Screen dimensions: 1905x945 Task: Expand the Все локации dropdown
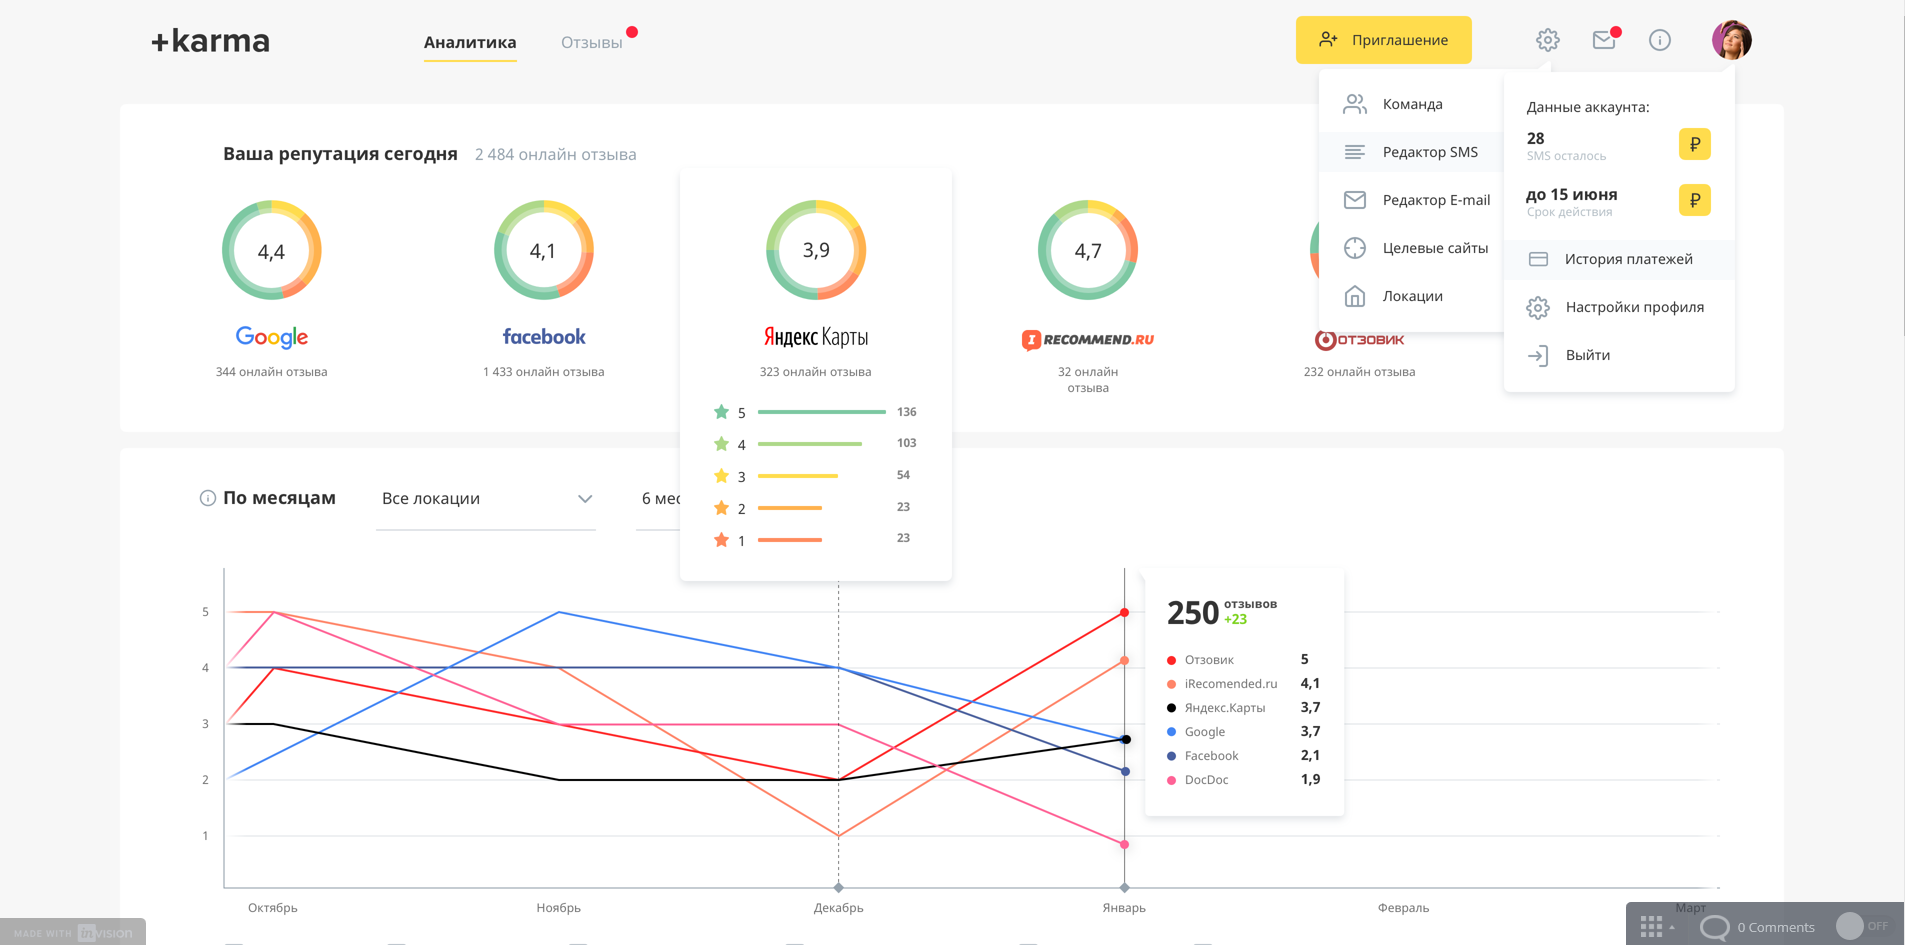pos(486,499)
